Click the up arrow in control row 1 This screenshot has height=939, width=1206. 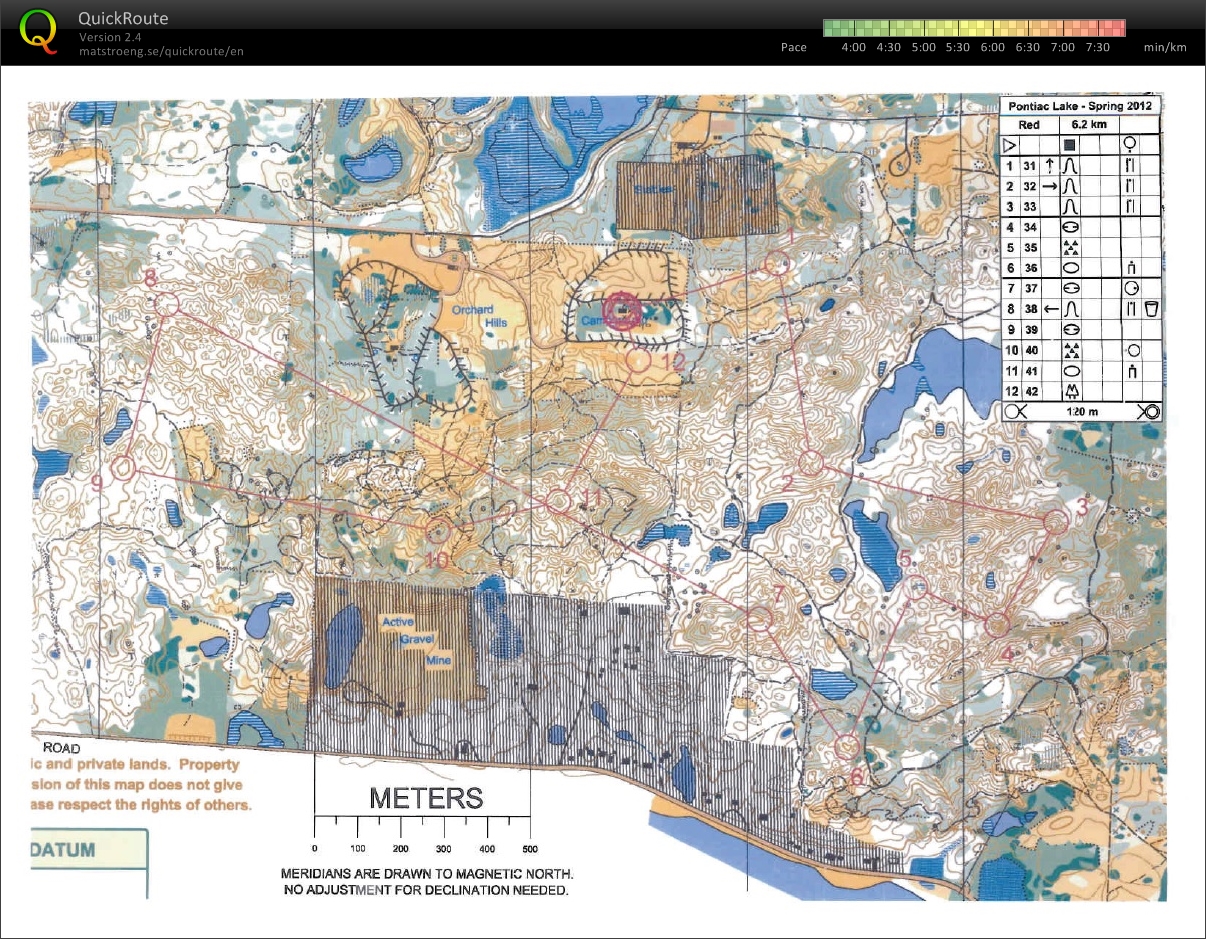coord(1050,166)
